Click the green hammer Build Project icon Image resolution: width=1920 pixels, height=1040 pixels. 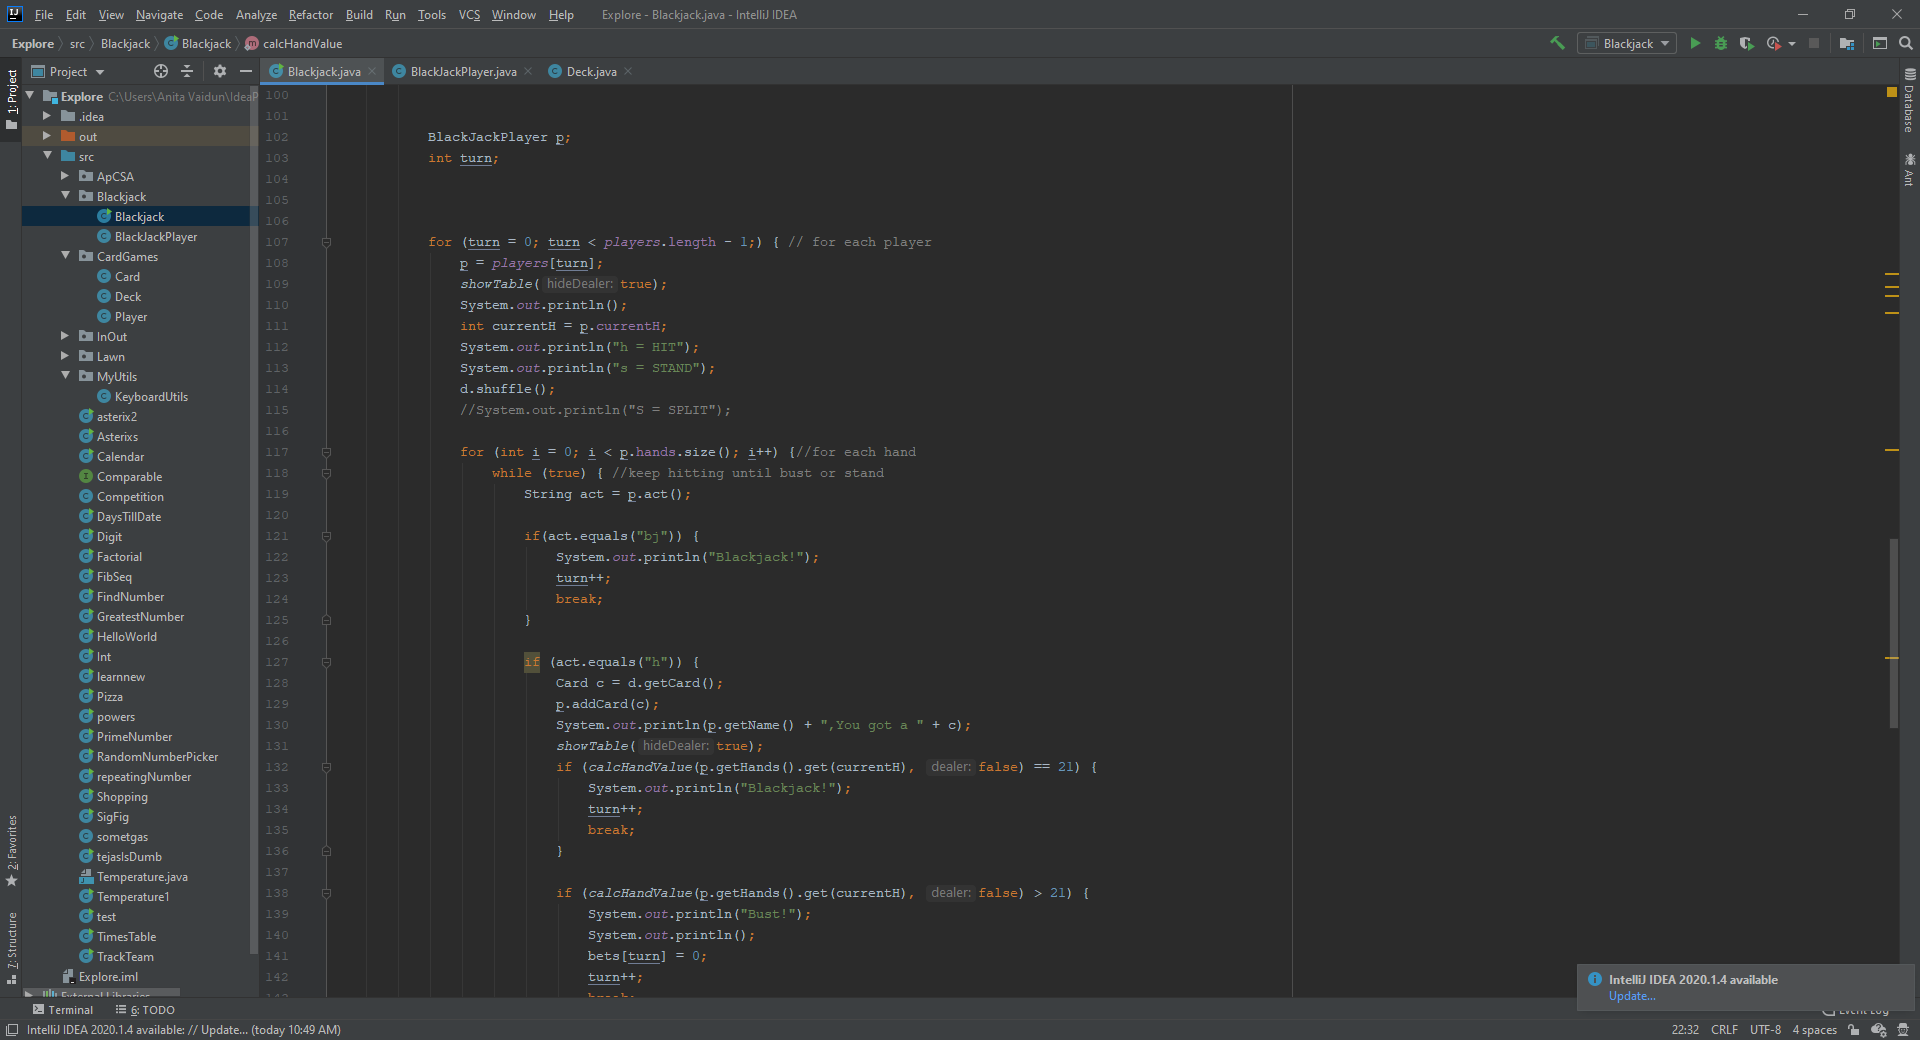coord(1557,43)
